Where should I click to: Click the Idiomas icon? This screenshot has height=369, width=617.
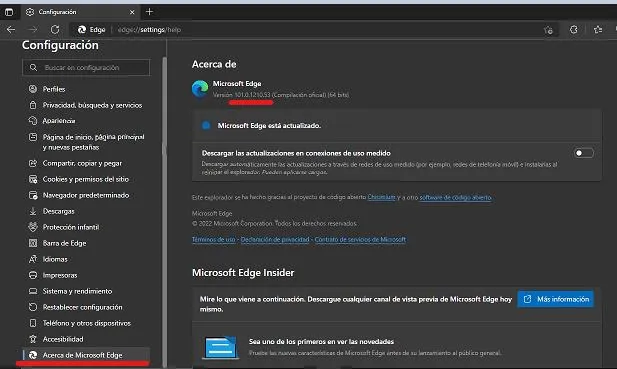tap(33, 259)
